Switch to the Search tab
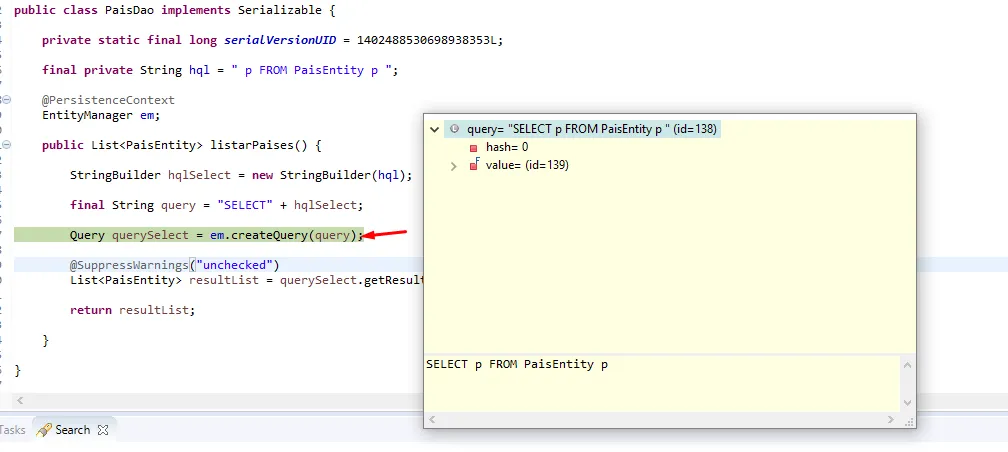The height and width of the screenshot is (452, 1008). point(72,430)
